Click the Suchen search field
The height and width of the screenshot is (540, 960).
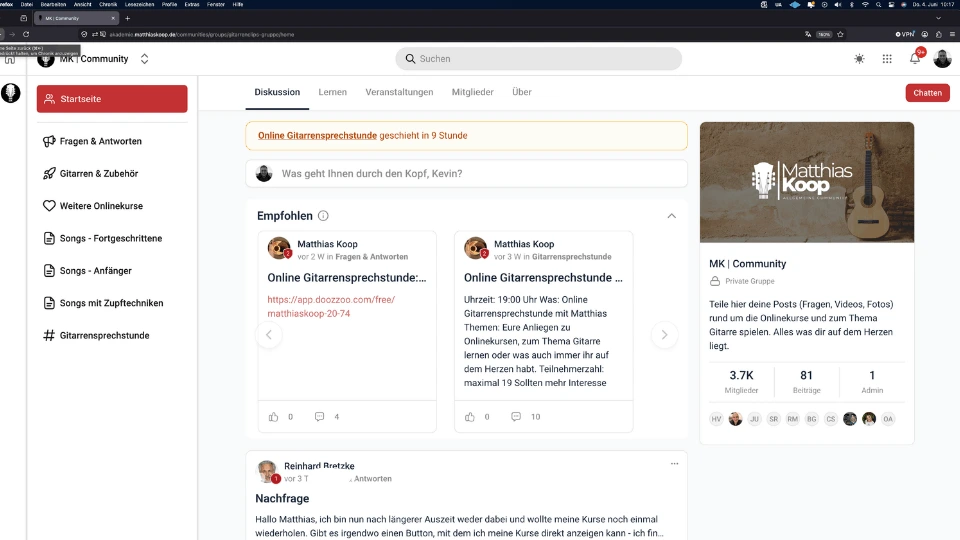click(x=539, y=59)
